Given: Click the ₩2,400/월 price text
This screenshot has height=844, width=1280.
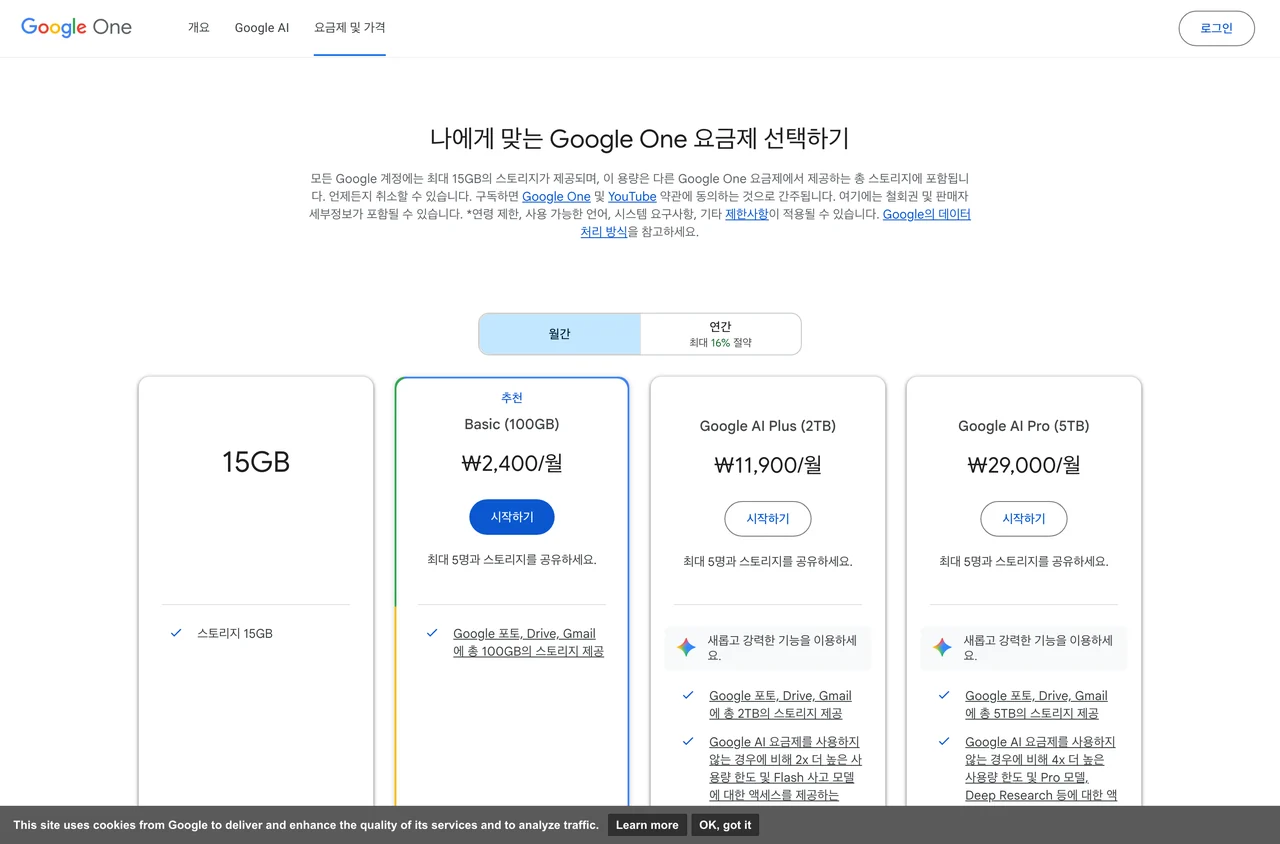Looking at the screenshot, I should tap(512, 463).
